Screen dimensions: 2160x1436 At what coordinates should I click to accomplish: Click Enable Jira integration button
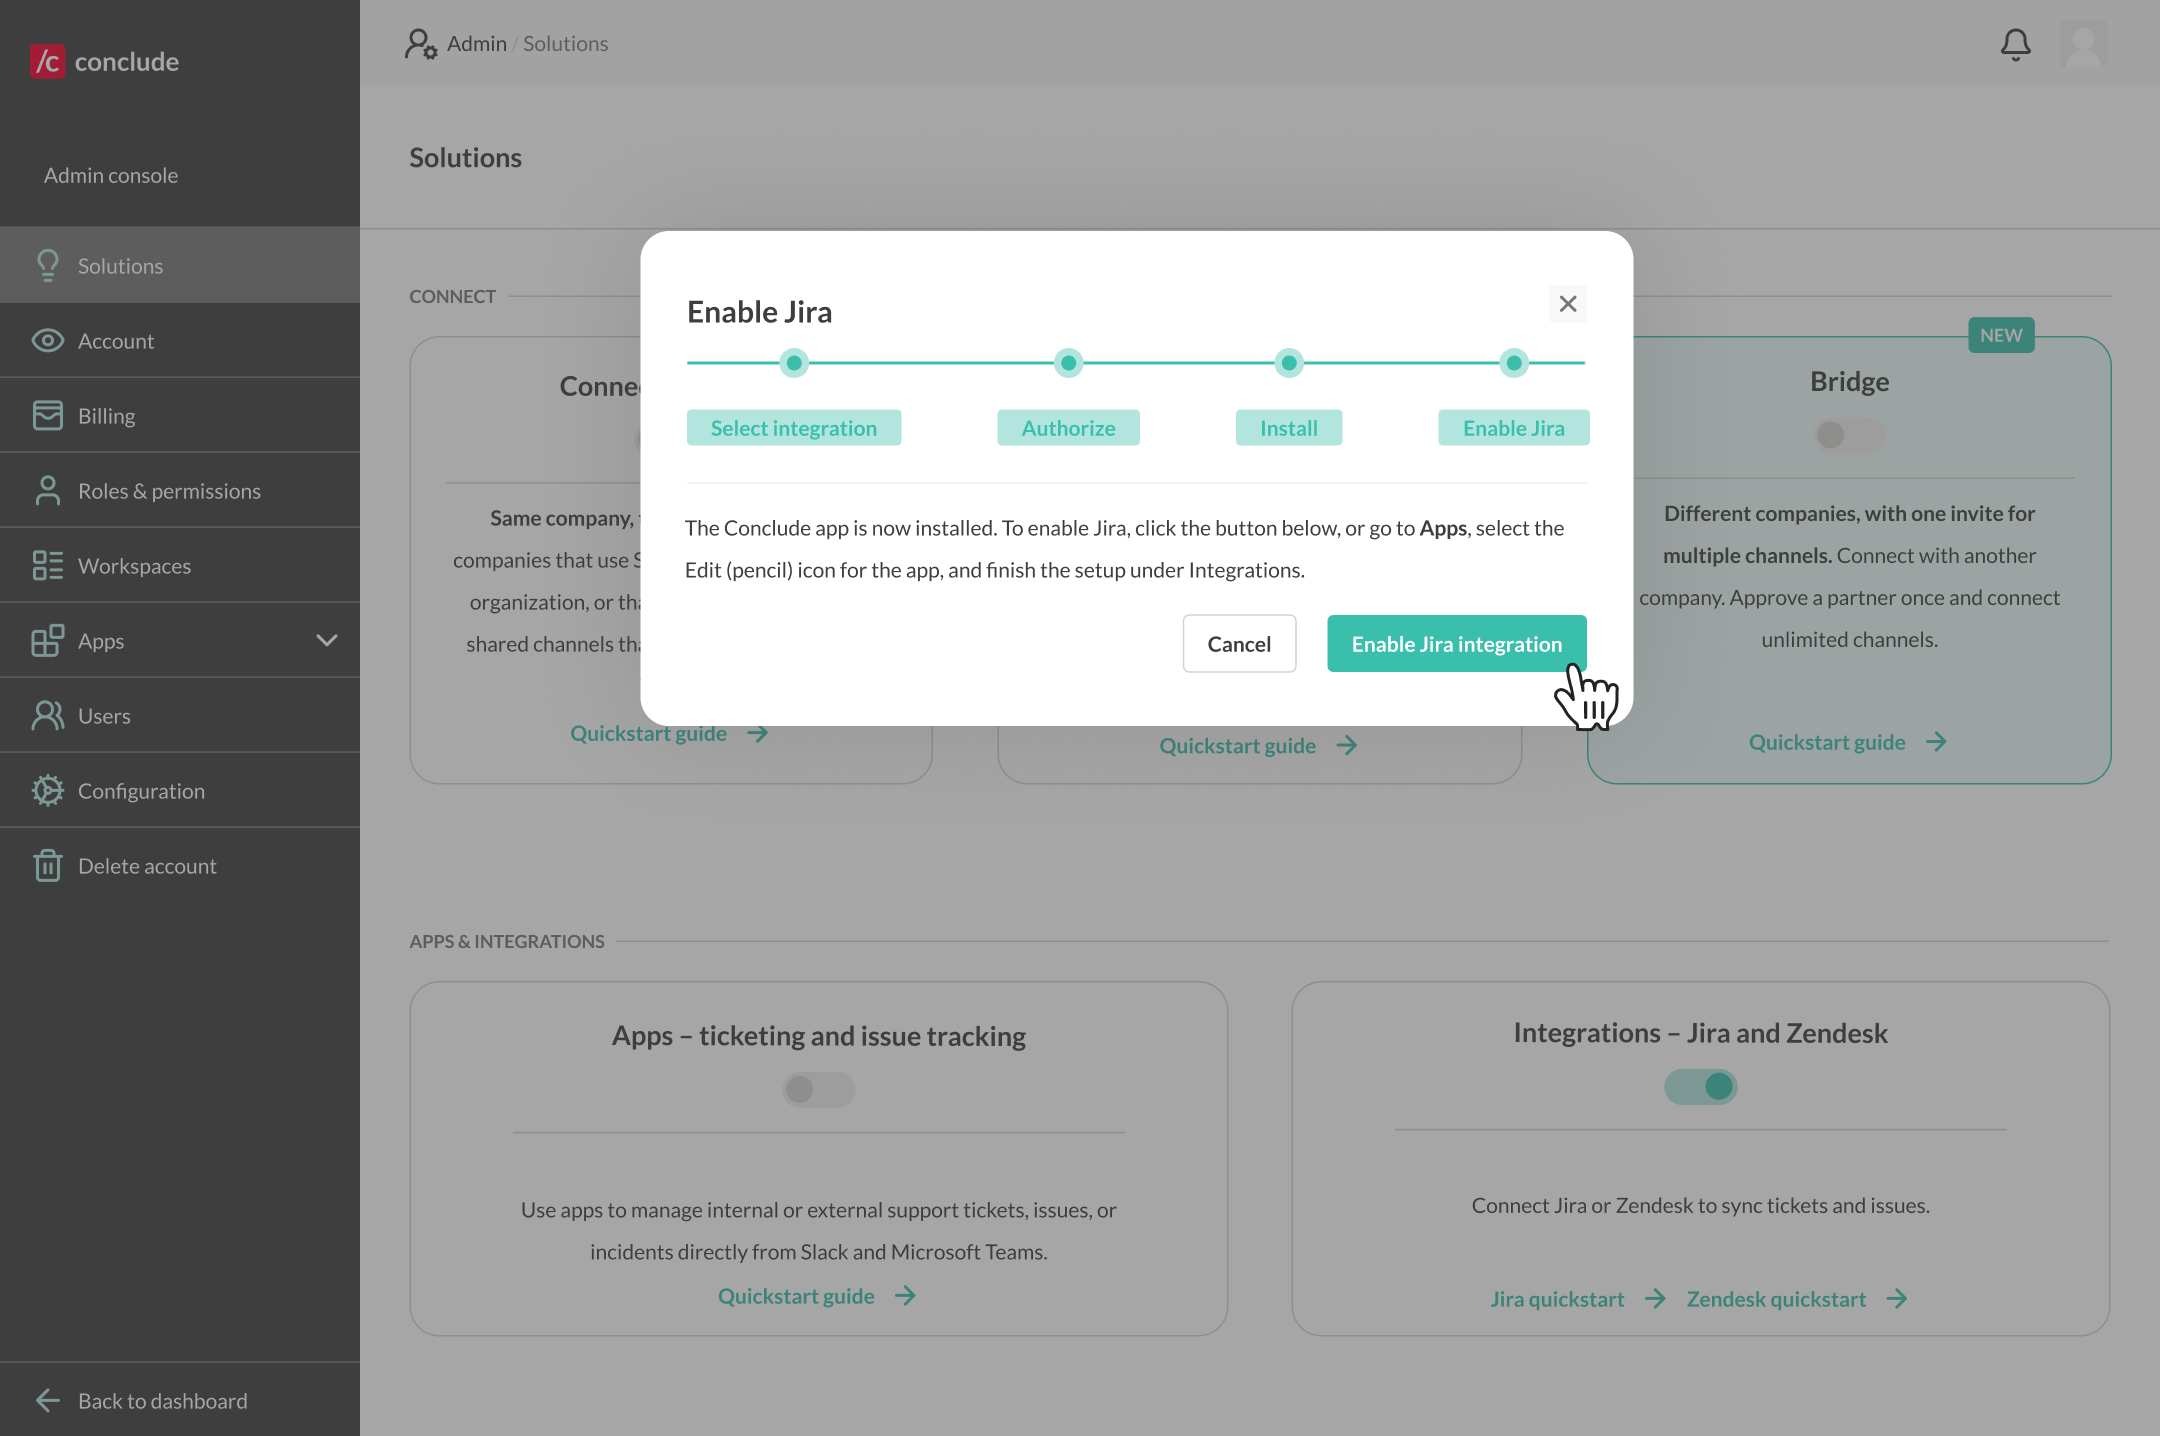coord(1456,643)
